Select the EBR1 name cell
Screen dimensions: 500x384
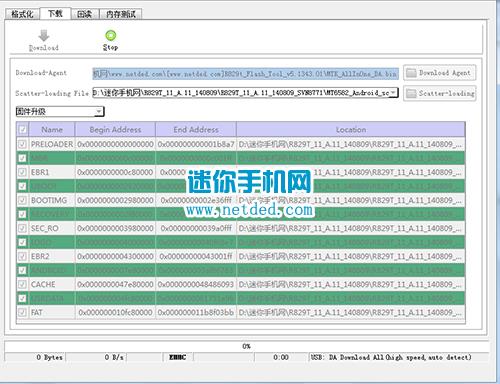tap(52, 172)
